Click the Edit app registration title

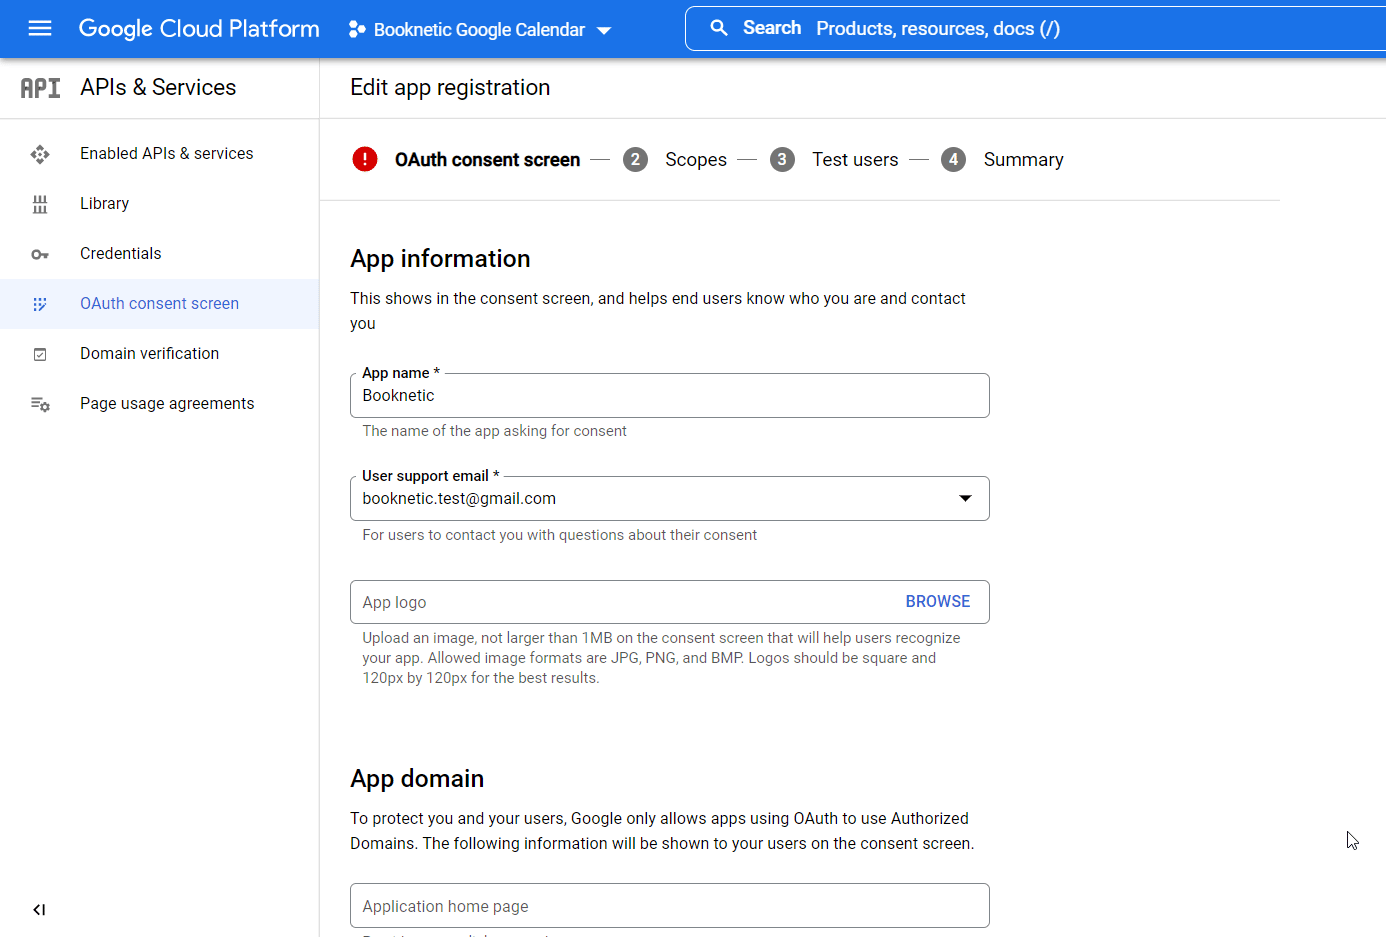pos(450,87)
